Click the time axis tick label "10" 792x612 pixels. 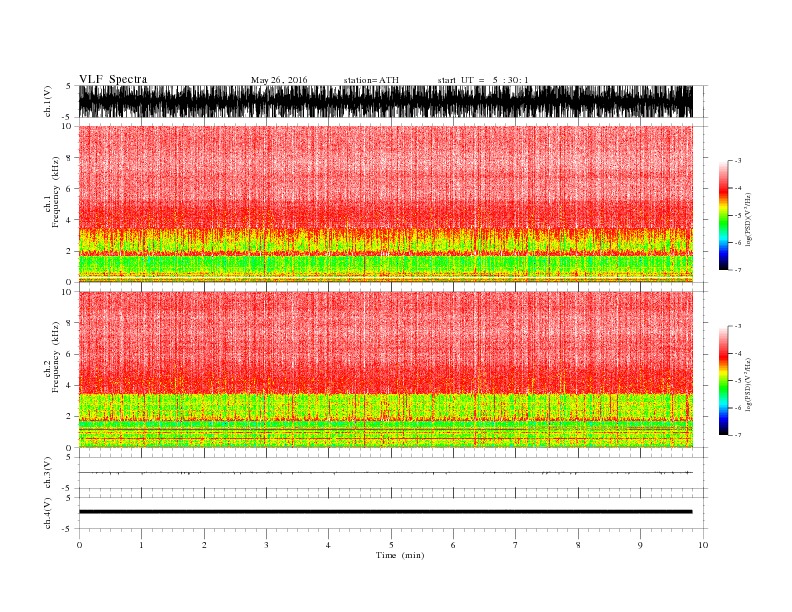[x=703, y=545]
